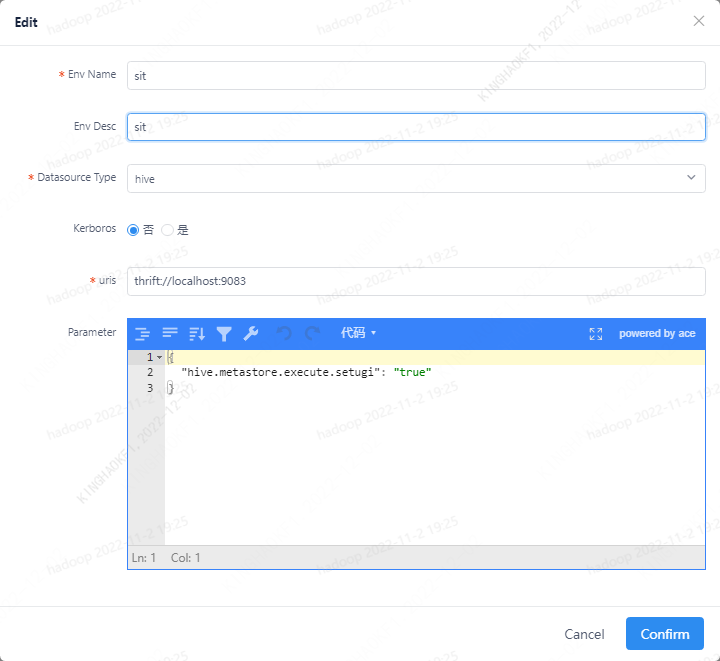Click into the Env Desc input field
Viewport: 720px width, 661px height.
pos(416,127)
